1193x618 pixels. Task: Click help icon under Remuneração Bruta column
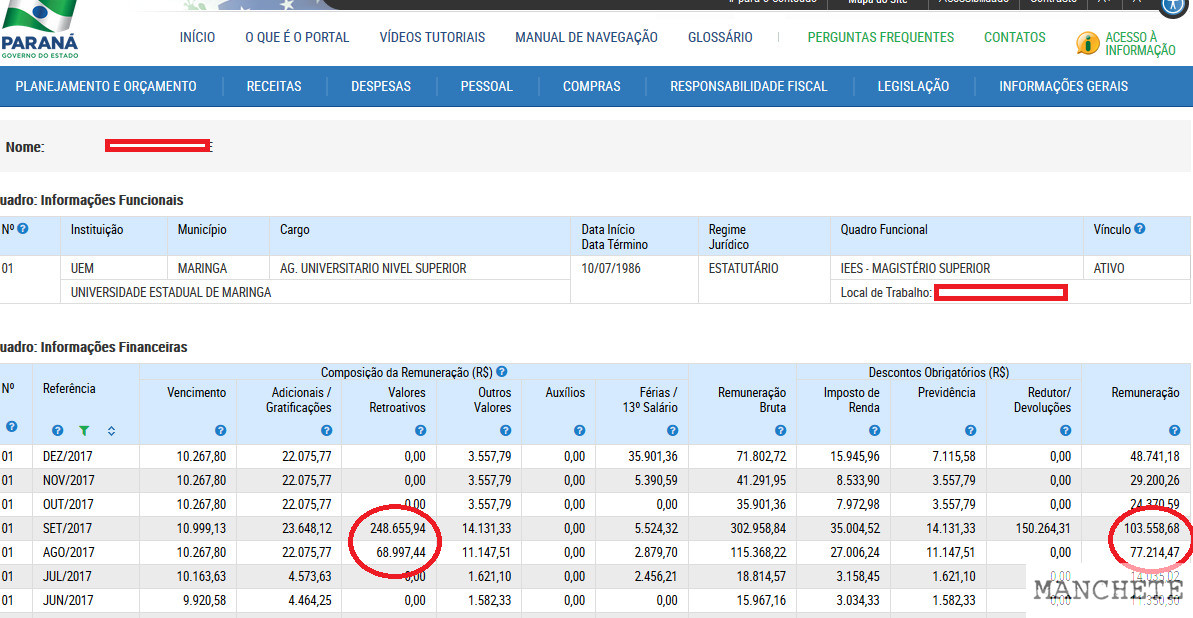click(x=780, y=431)
